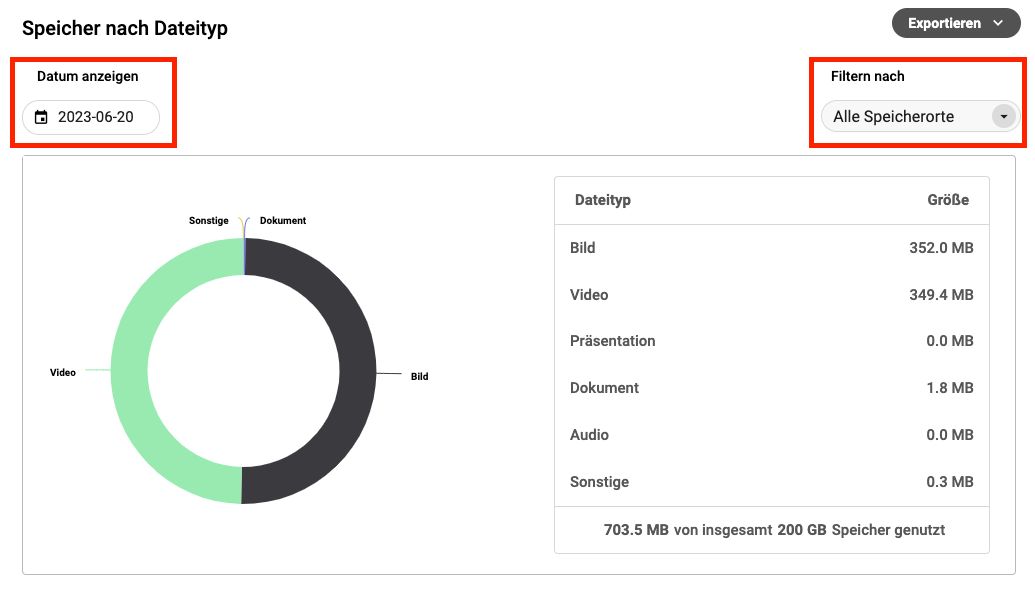This screenshot has width=1035, height=593.
Task: Select the Audio table row
Action: pyautogui.click(x=771, y=435)
